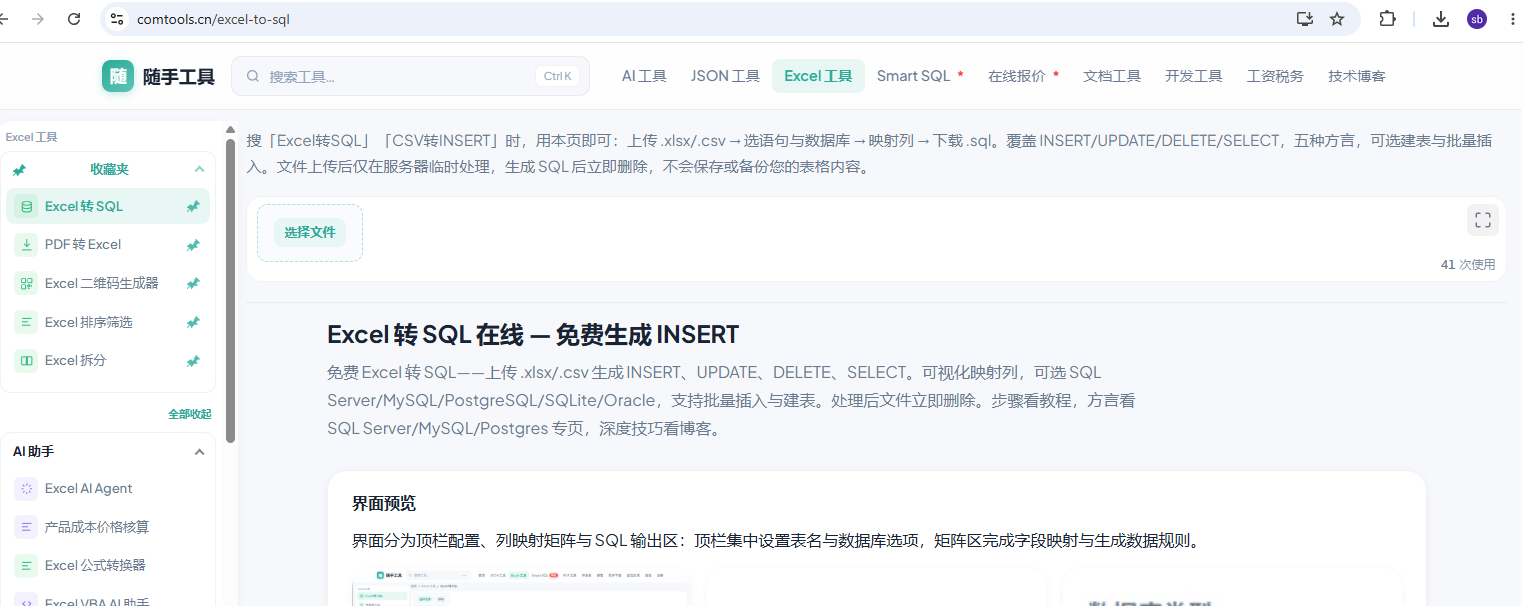Unpin Excel 二维码生成器 from favorites
The height and width of the screenshot is (606, 1523).
pyautogui.click(x=193, y=283)
